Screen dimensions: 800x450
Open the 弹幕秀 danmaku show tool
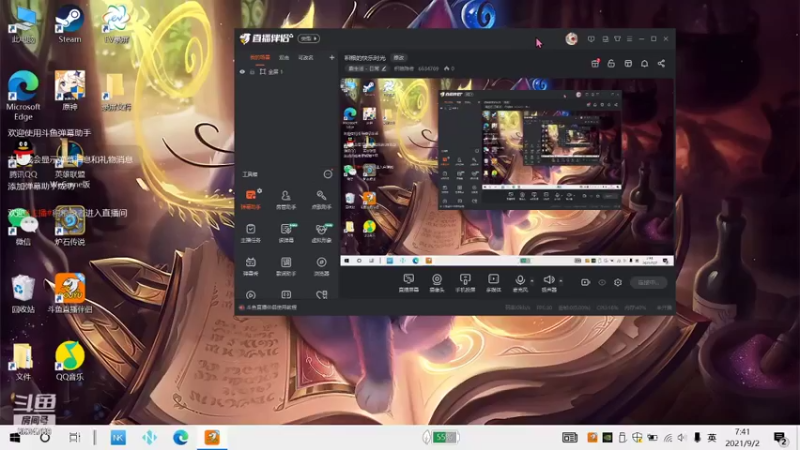[251, 266]
